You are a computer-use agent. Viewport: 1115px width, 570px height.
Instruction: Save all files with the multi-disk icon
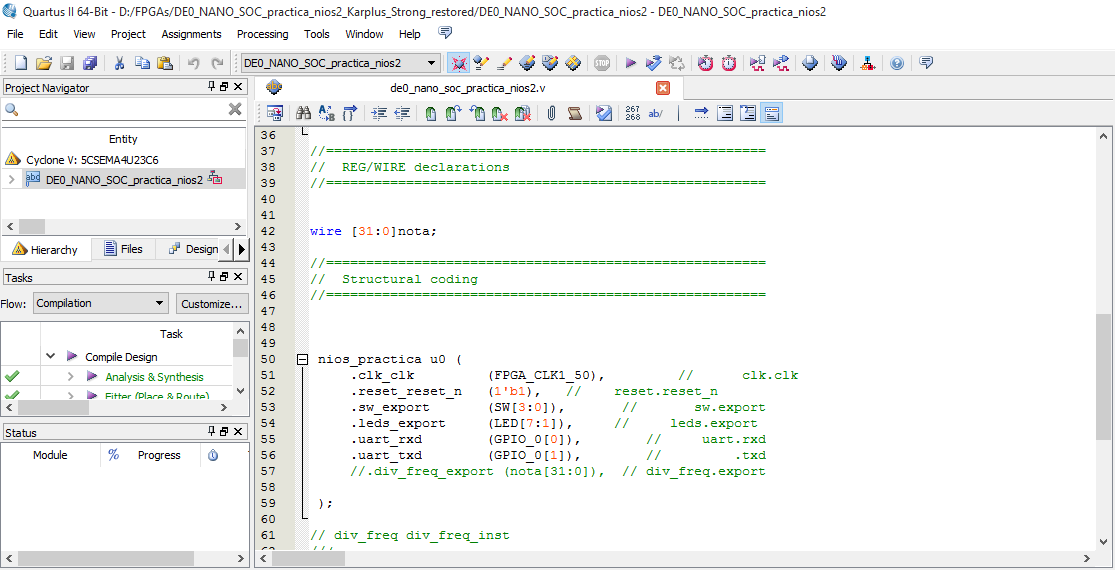point(90,63)
